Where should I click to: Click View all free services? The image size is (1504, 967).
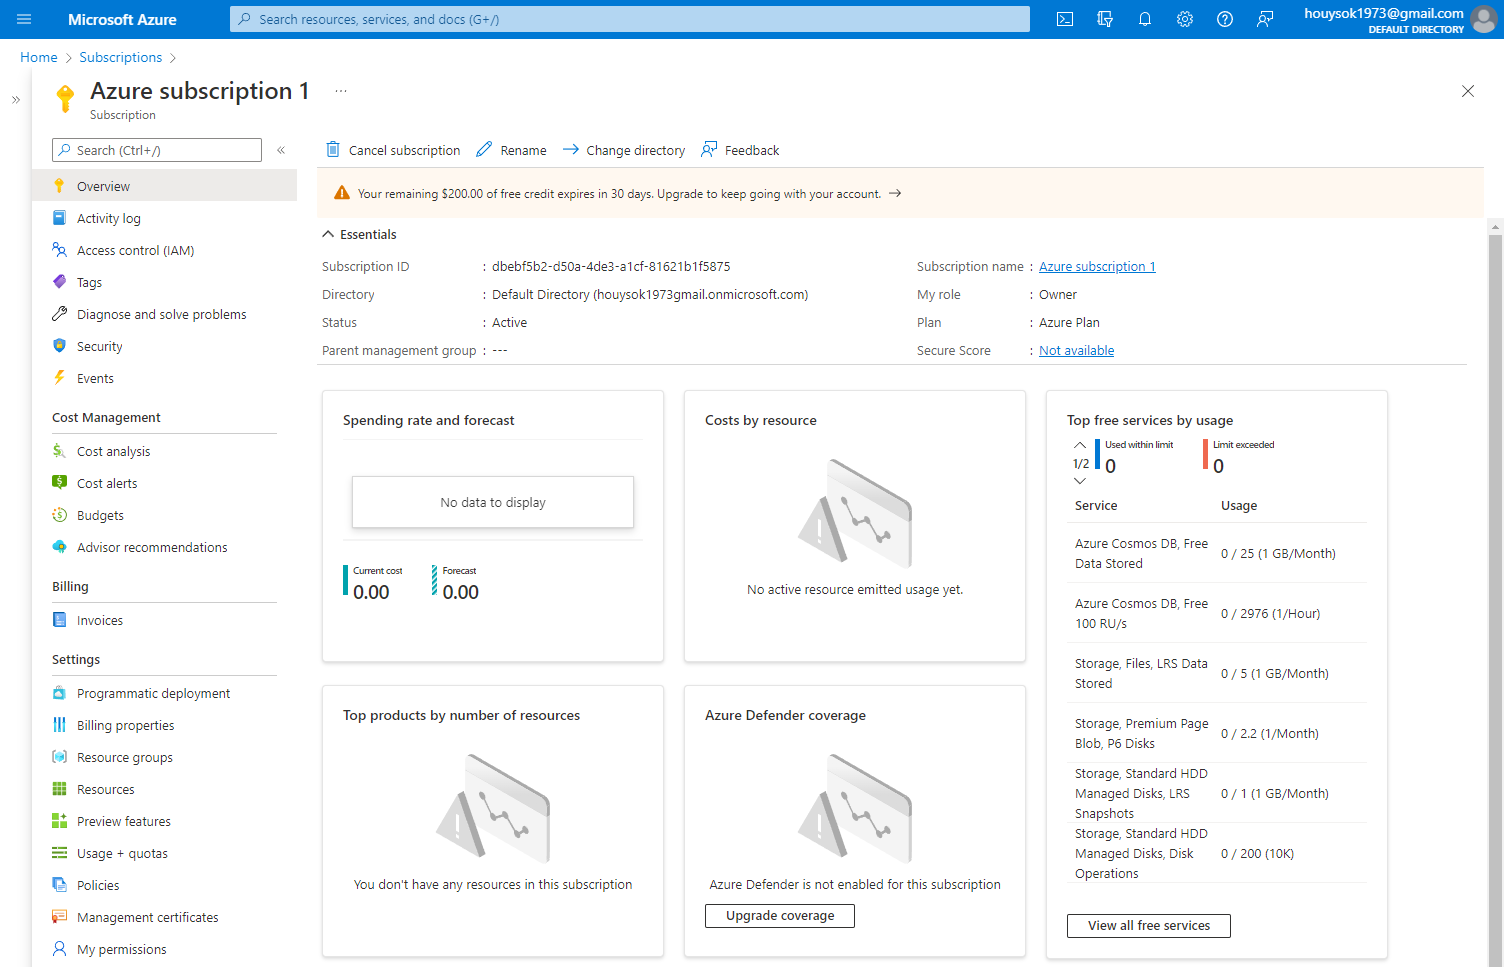1148,925
